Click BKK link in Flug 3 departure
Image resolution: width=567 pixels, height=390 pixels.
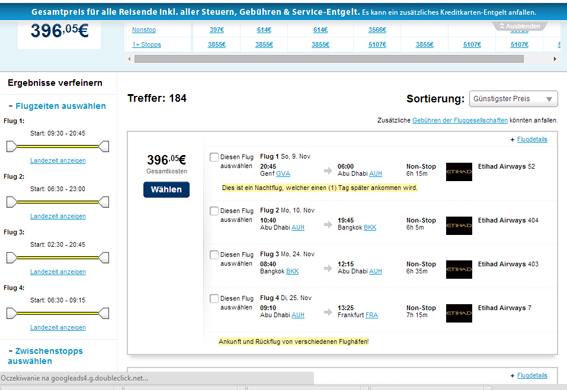[292, 271]
